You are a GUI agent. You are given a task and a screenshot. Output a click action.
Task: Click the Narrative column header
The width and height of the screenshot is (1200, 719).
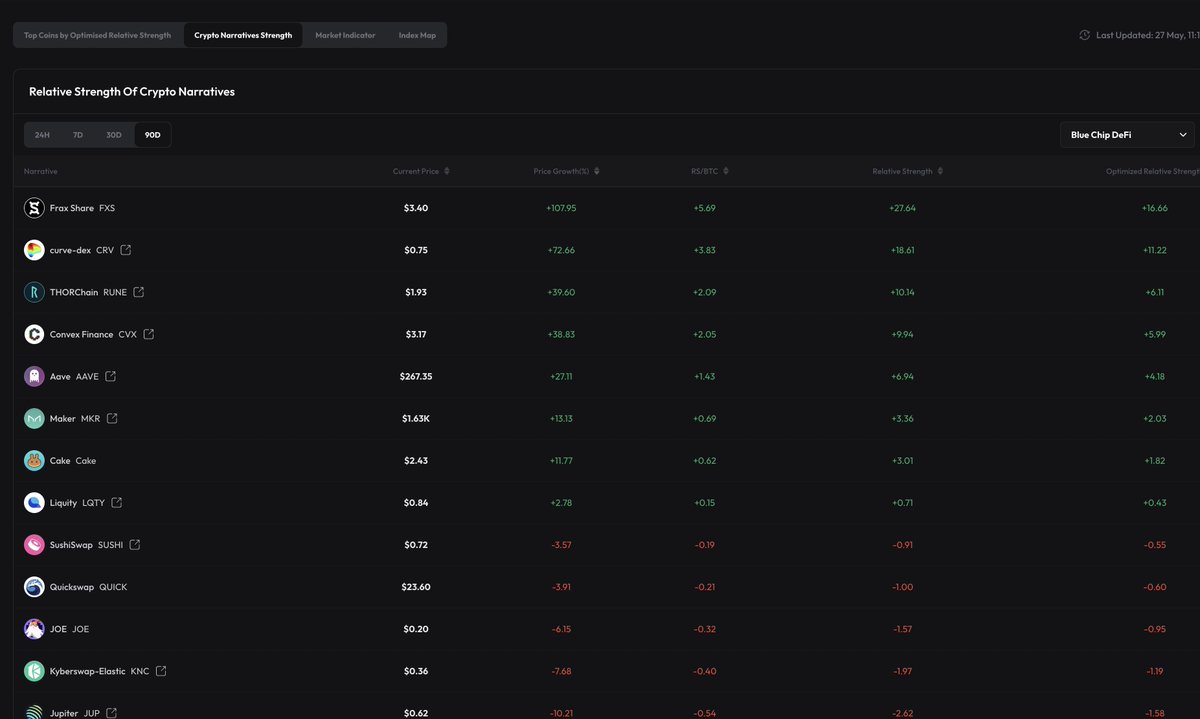point(41,171)
